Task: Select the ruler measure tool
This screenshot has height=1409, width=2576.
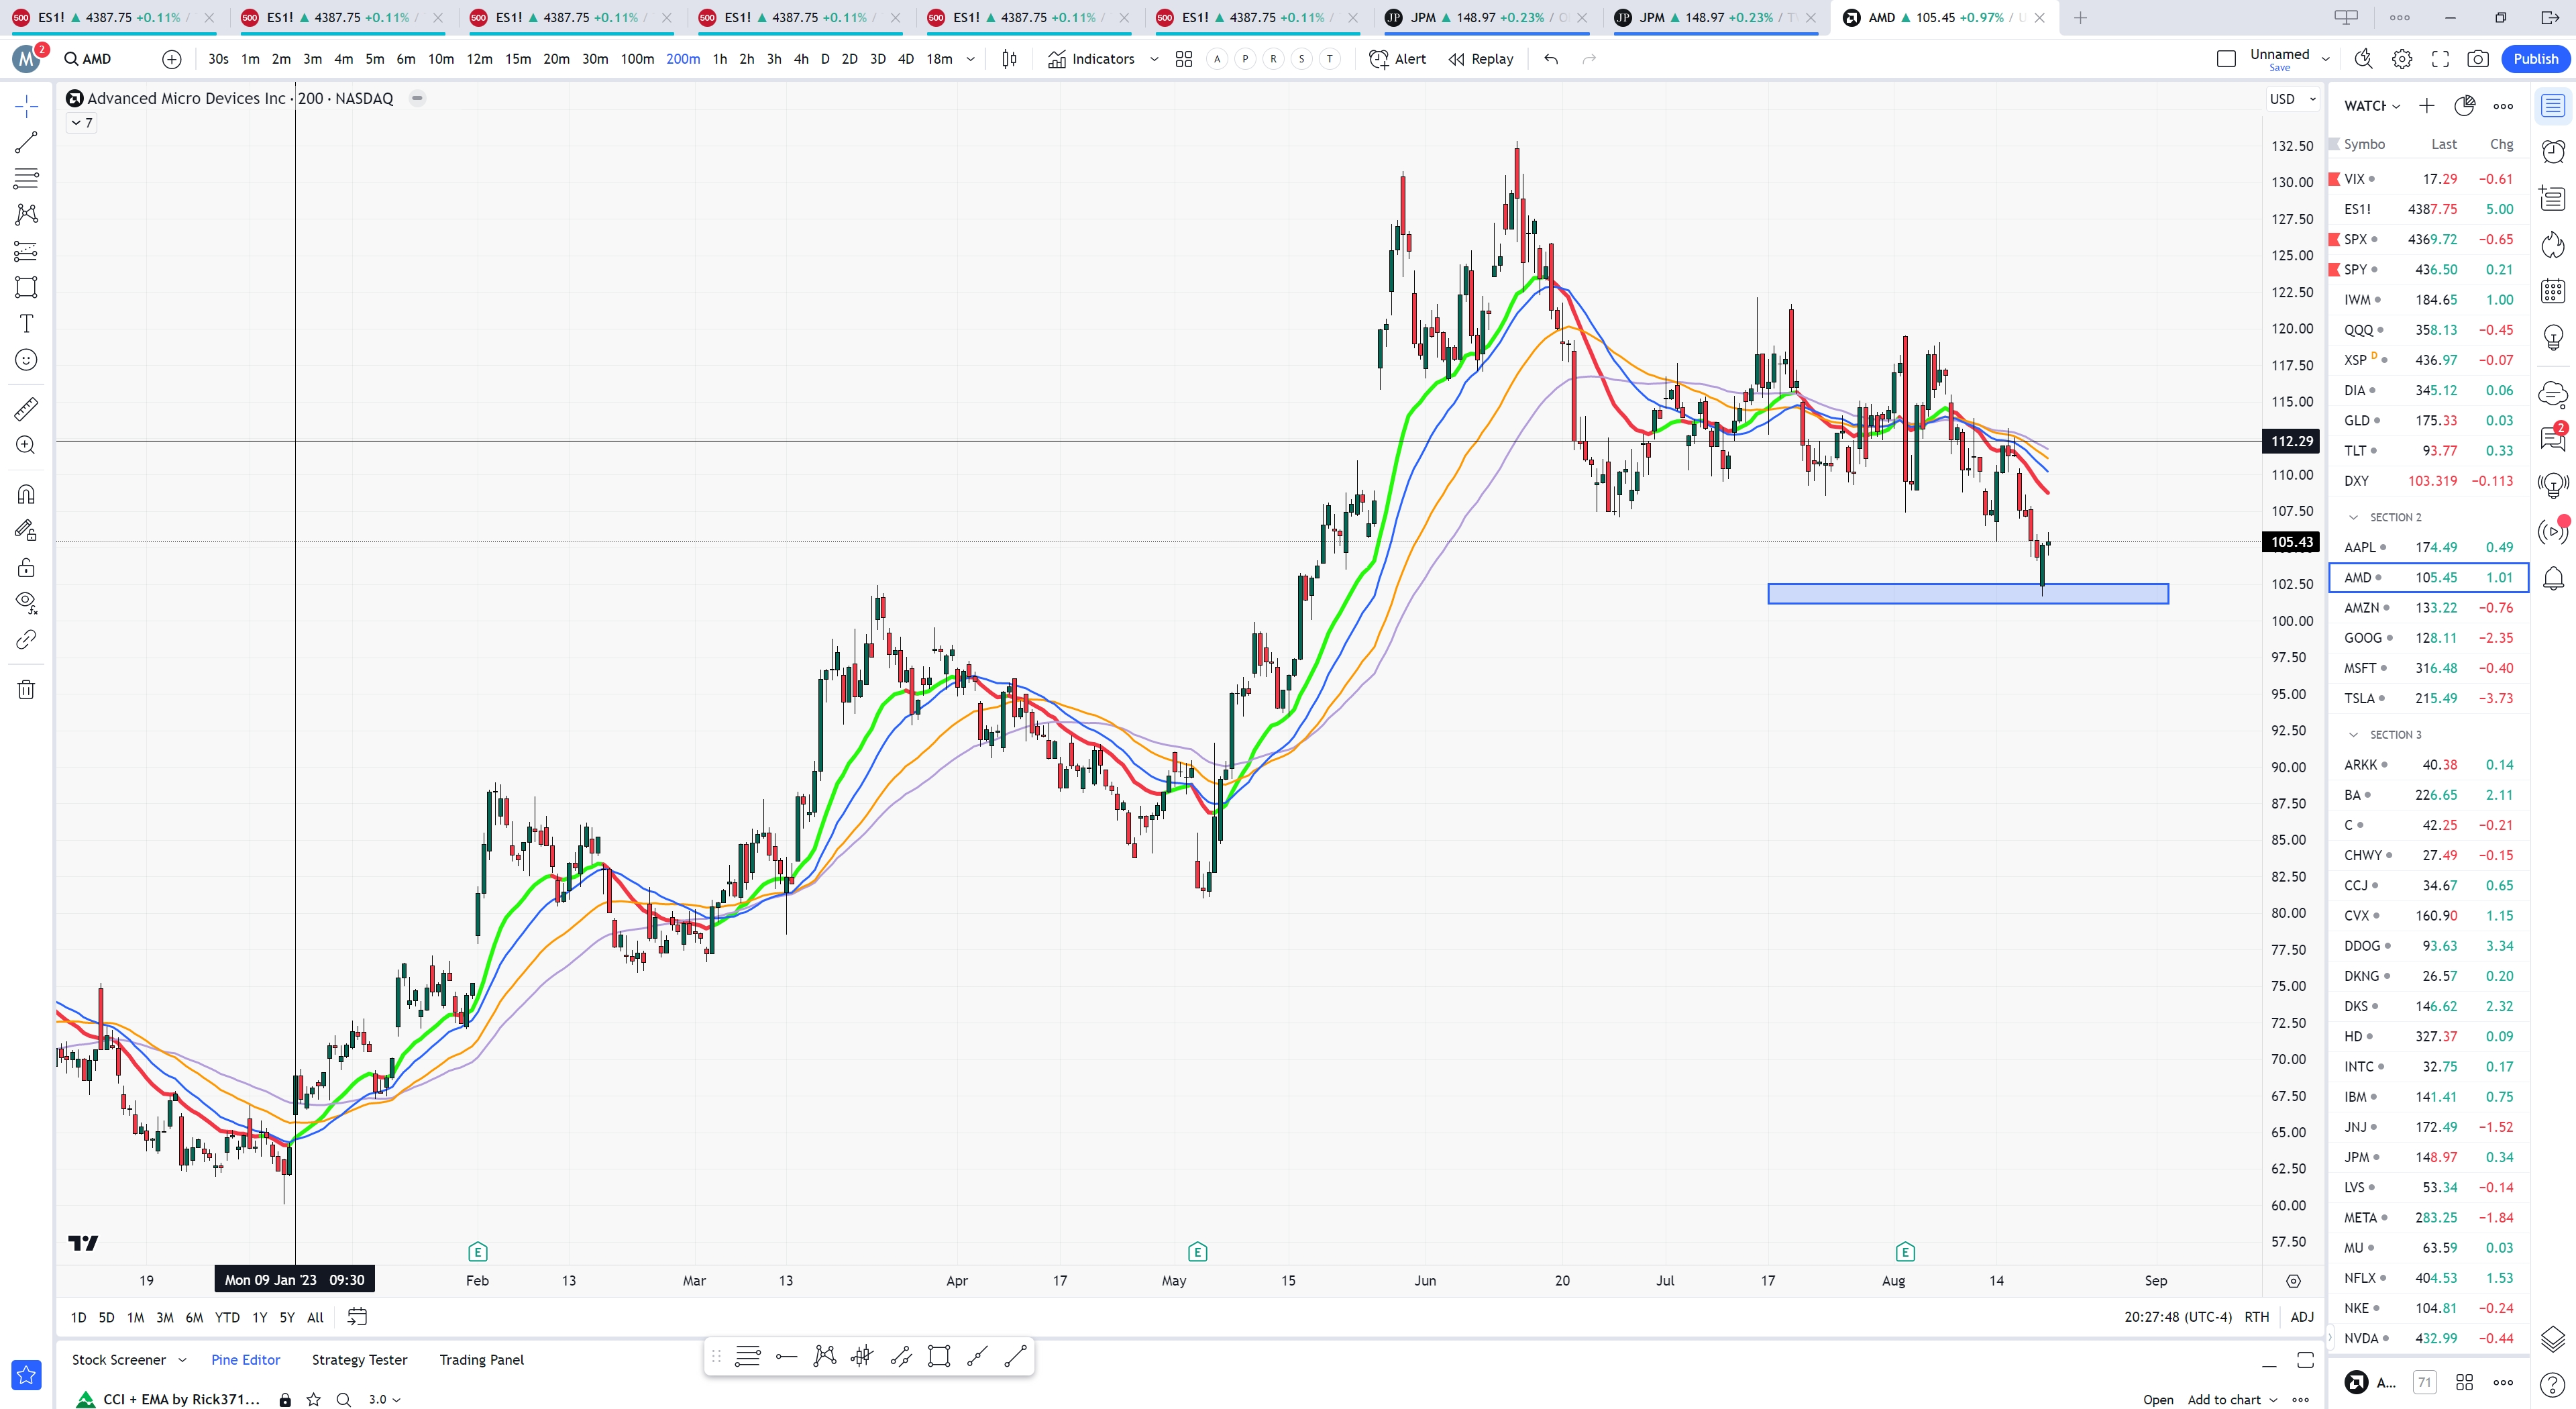Action: click(x=26, y=409)
